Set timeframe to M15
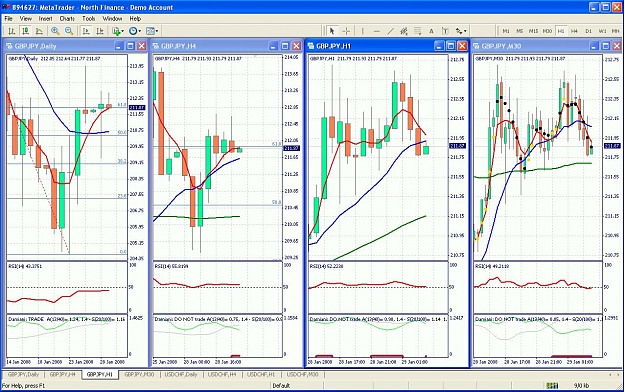 pyautogui.click(x=533, y=31)
